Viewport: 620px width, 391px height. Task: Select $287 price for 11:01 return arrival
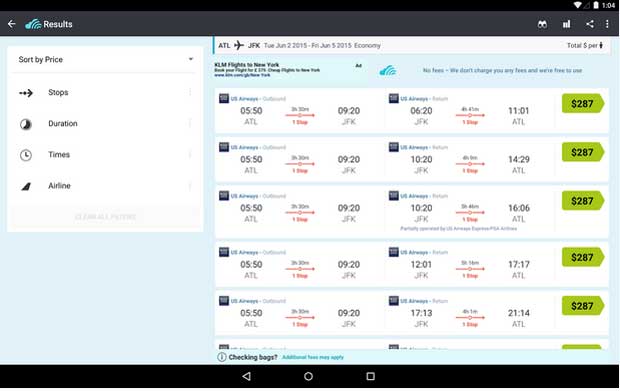tap(583, 104)
